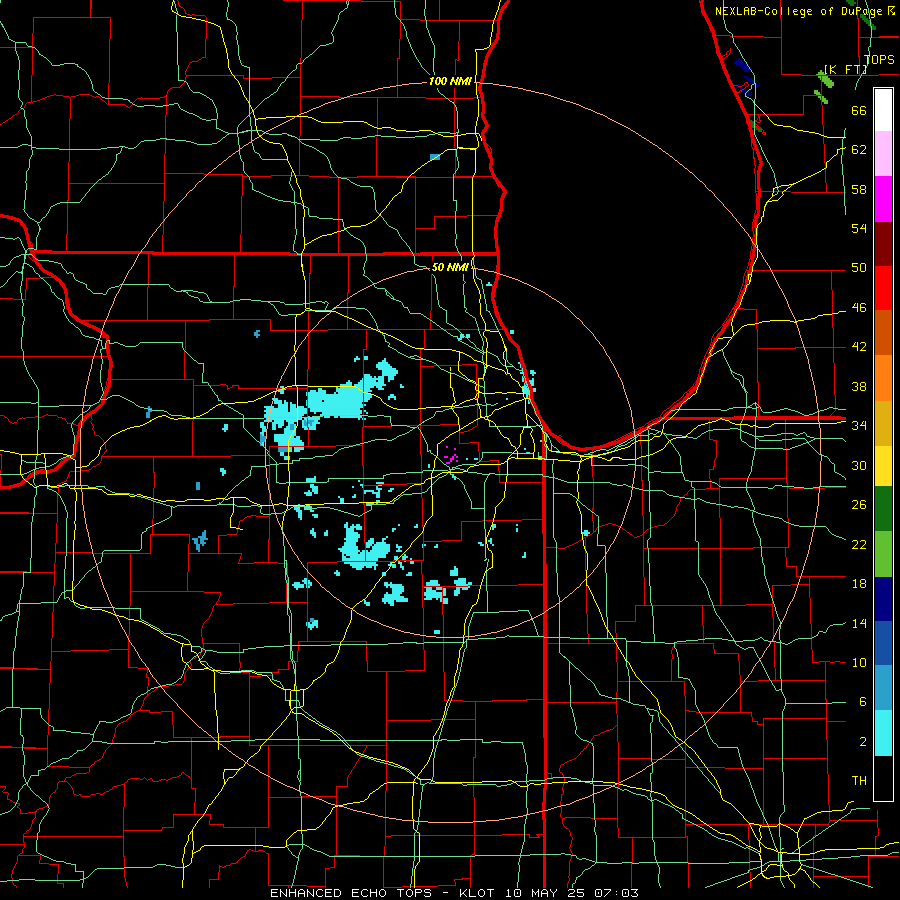900x900 pixels.
Task: Click the legend value "2"
Action: coord(863,741)
